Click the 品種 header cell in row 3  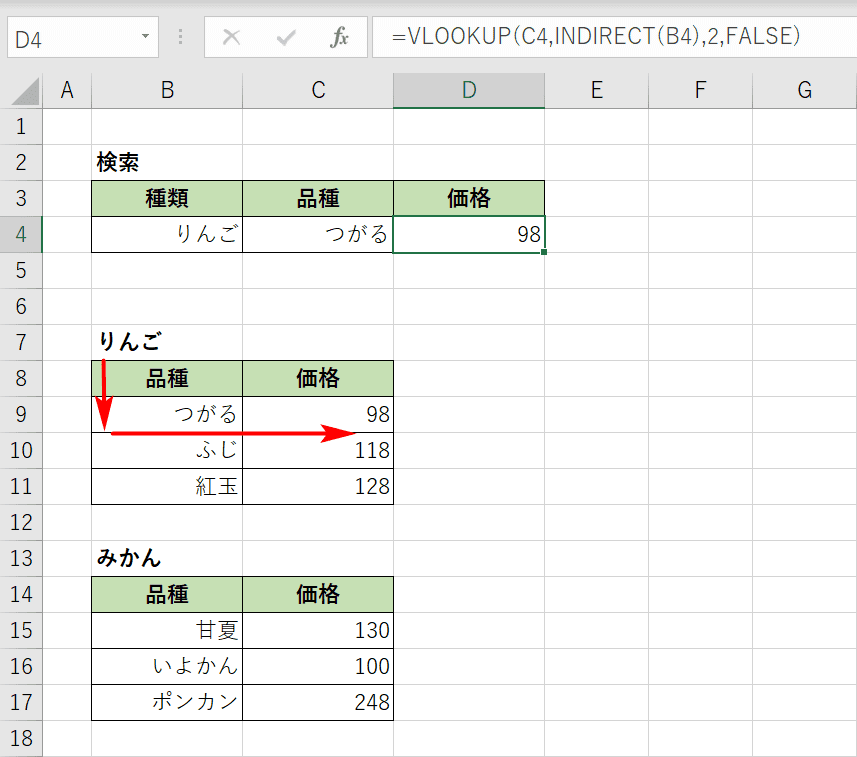[318, 198]
